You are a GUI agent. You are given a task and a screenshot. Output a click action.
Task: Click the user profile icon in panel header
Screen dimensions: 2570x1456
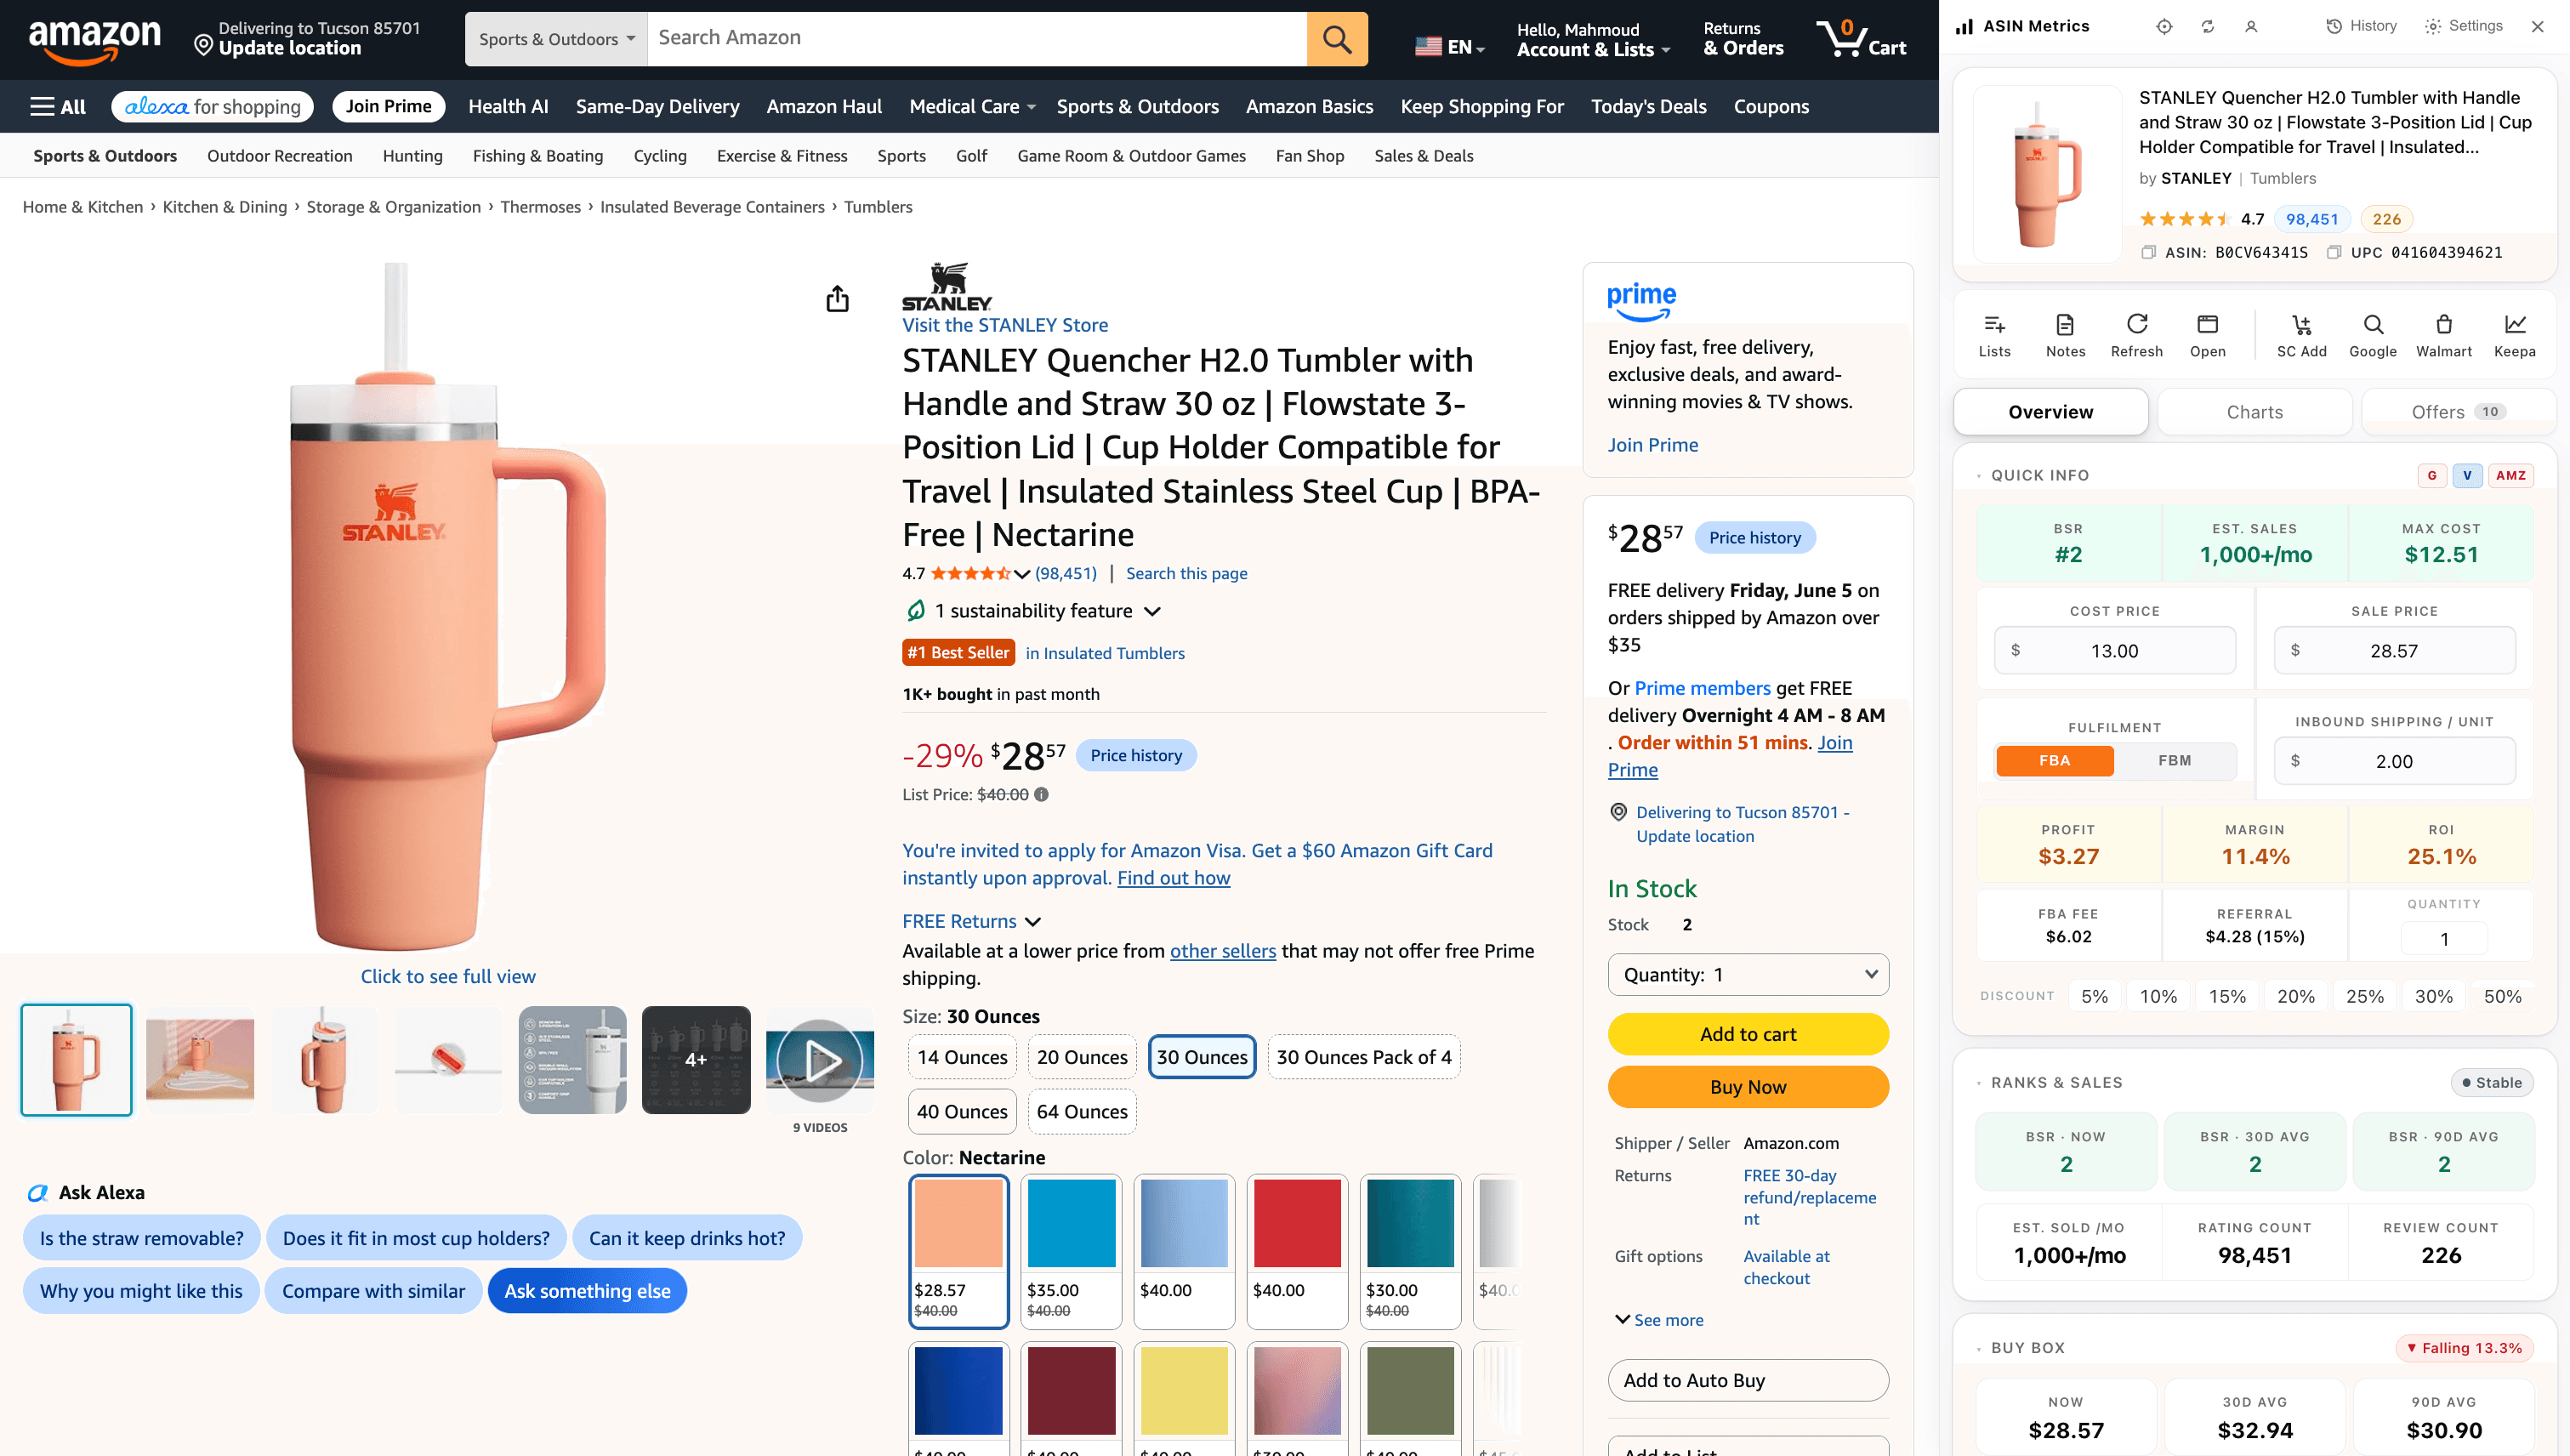2251,27
